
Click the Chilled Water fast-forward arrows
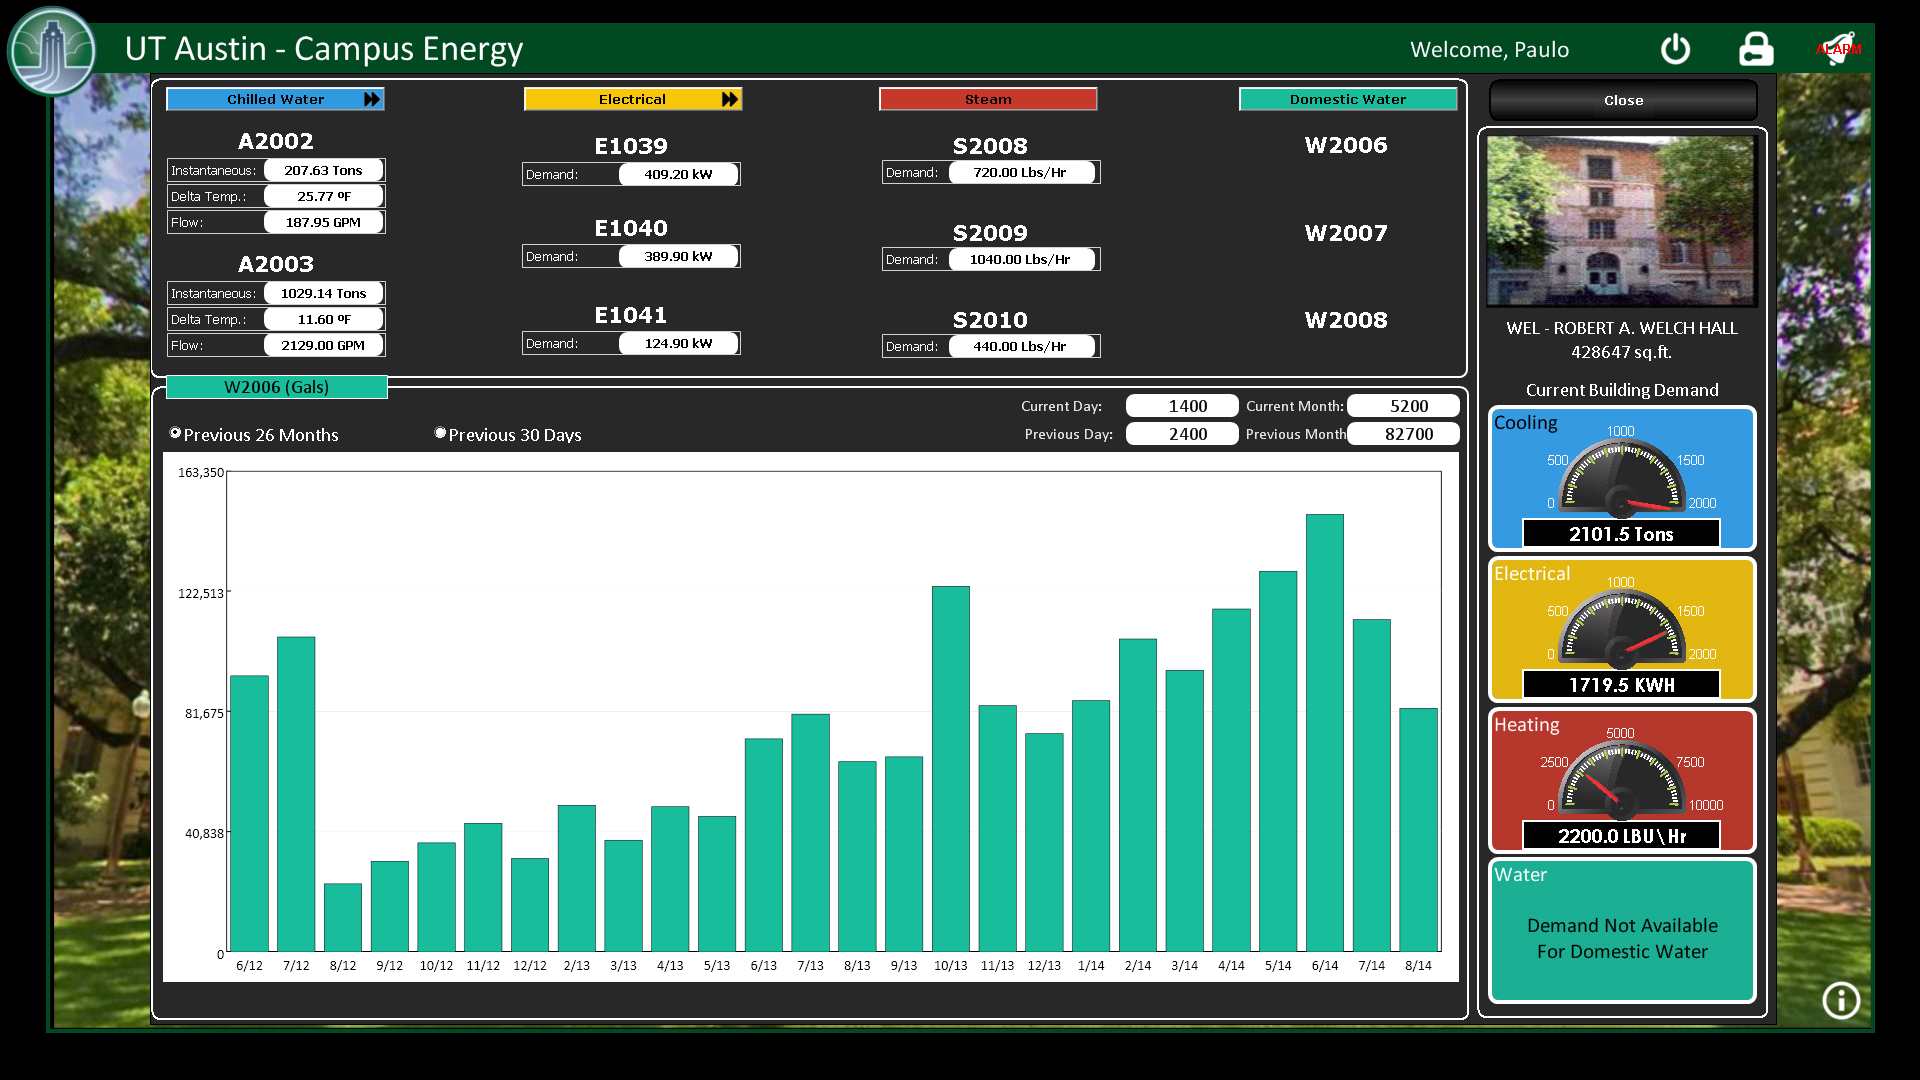click(372, 99)
